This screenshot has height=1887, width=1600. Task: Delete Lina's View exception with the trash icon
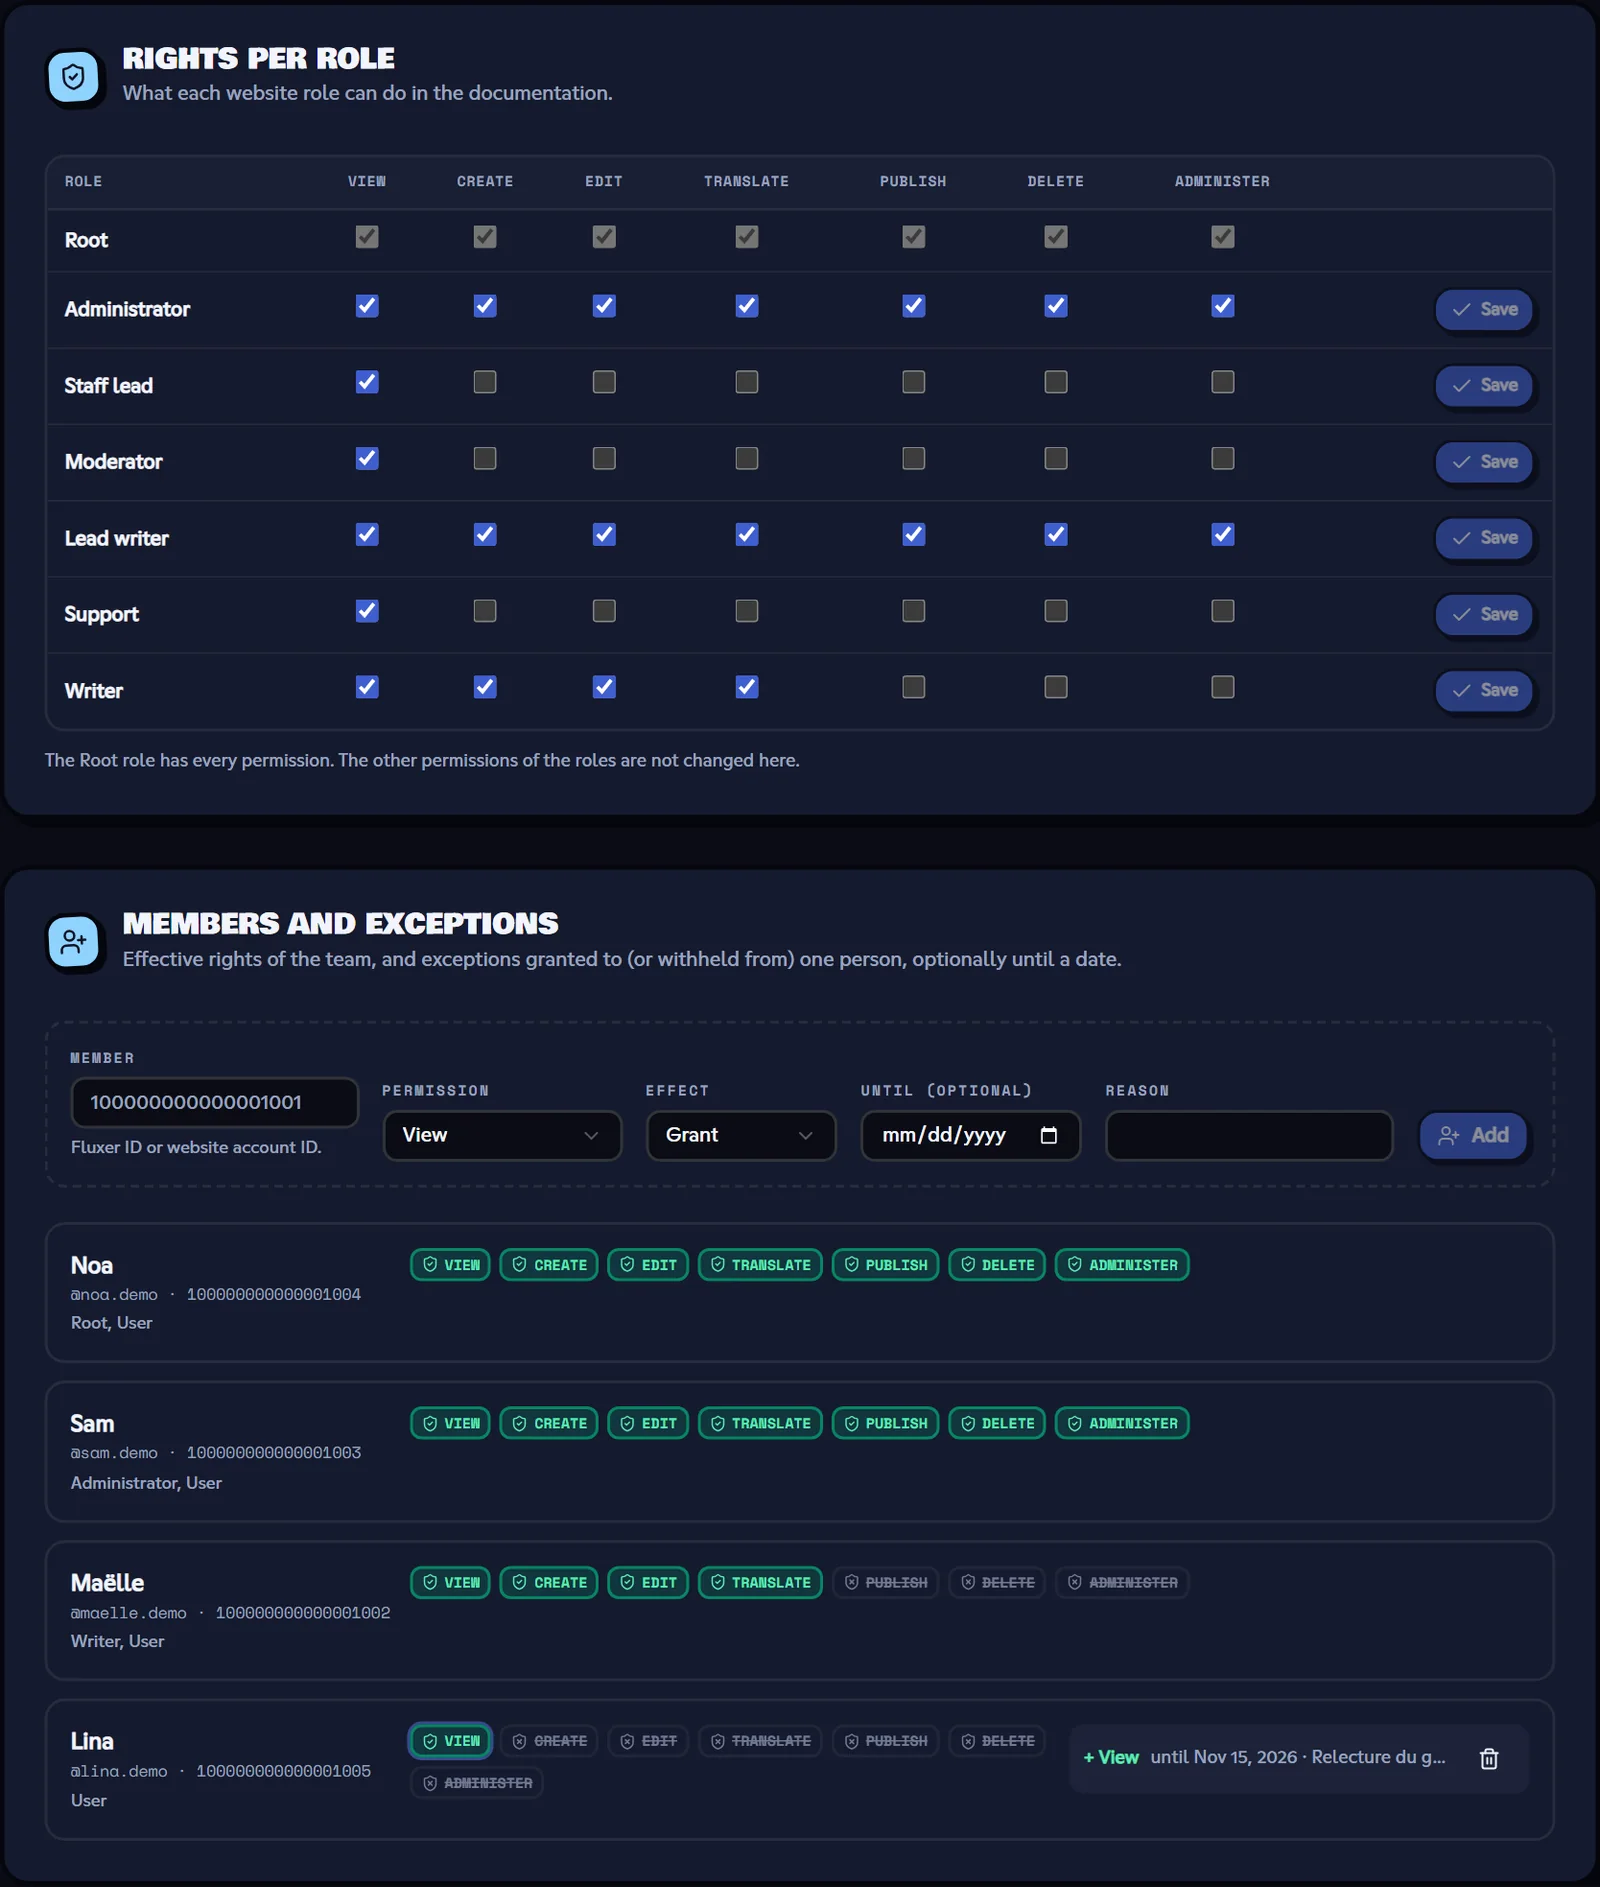pyautogui.click(x=1489, y=1758)
